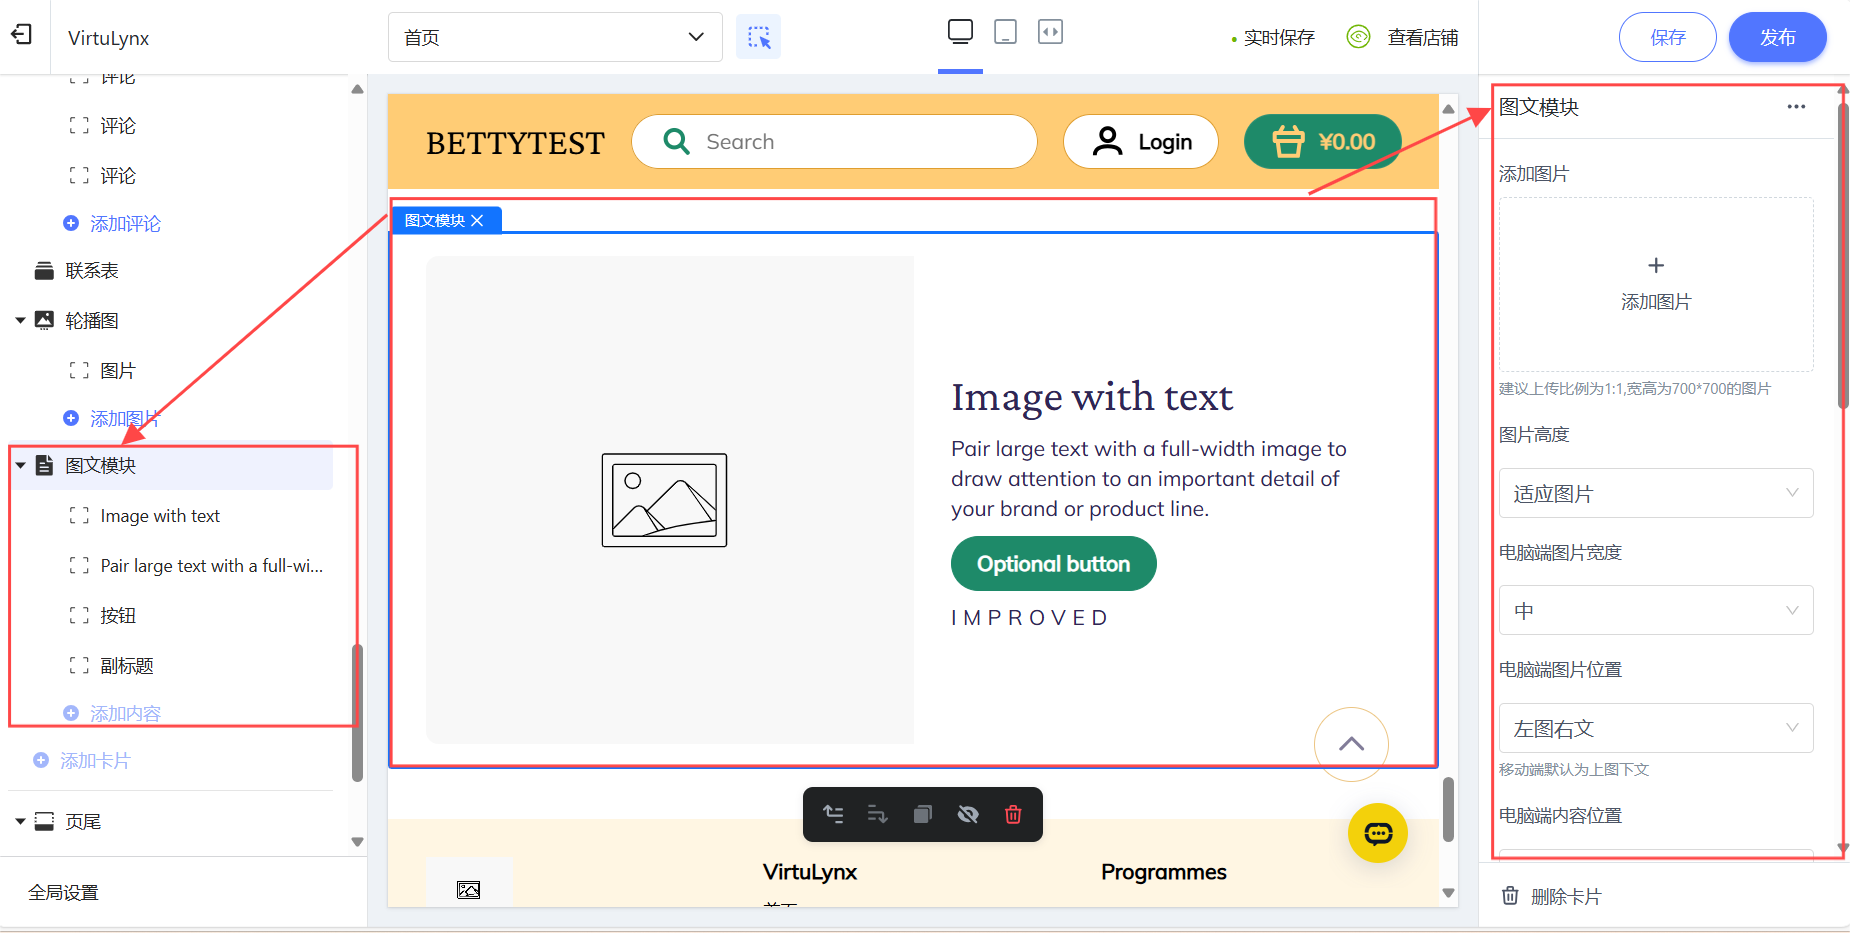Open the 电脑端图片宽度 dropdown showing 中
The width and height of the screenshot is (1850, 933).
[1656, 610]
